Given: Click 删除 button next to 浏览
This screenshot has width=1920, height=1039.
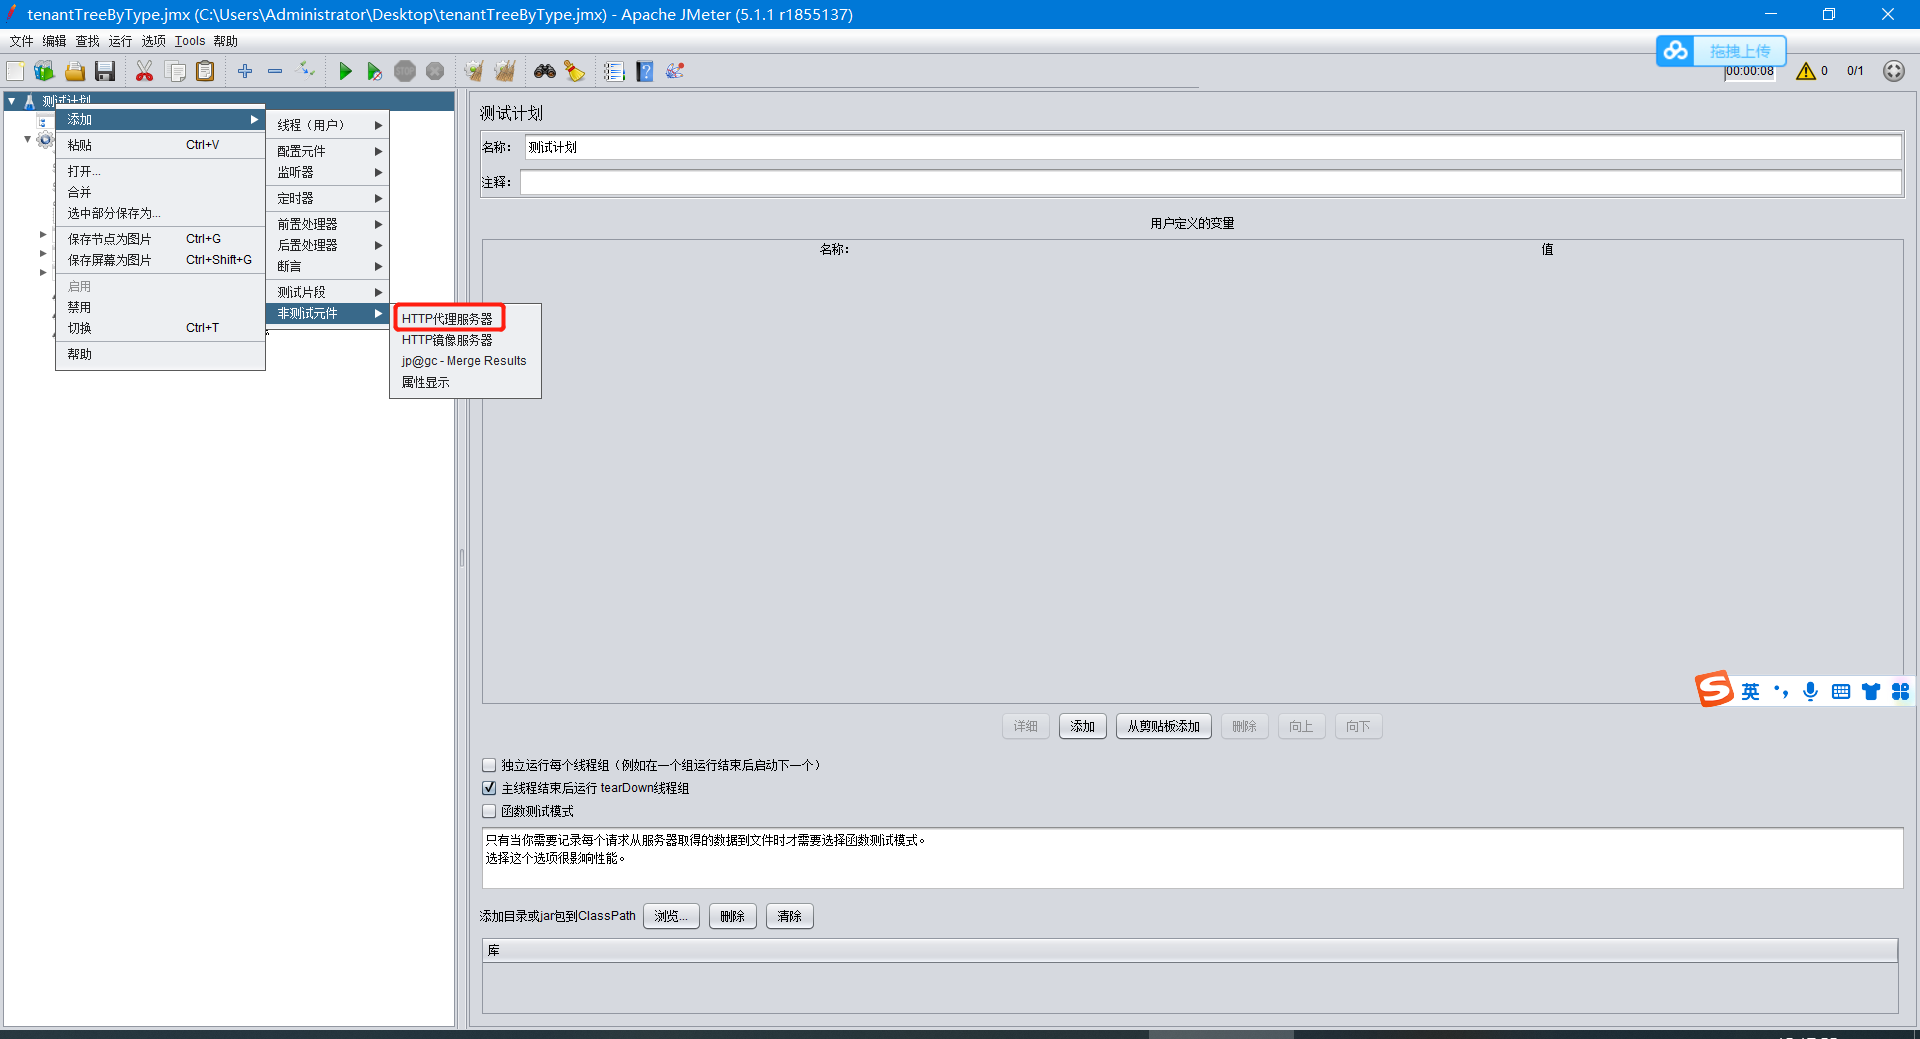Looking at the screenshot, I should (x=732, y=916).
